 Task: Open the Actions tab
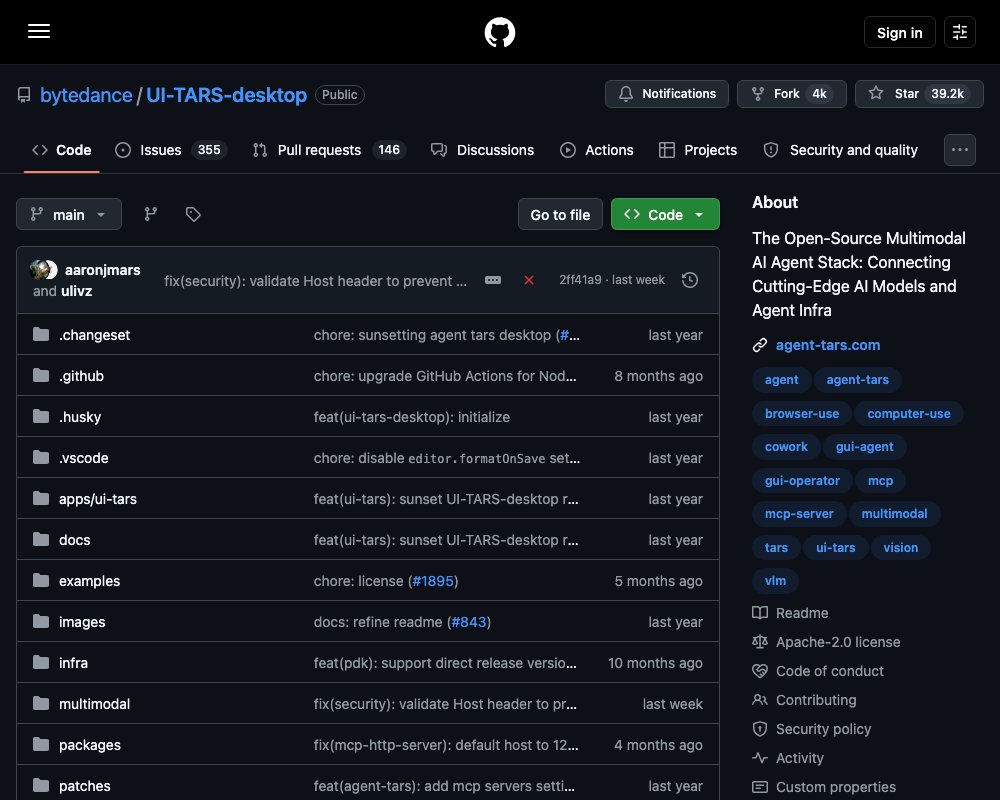tap(597, 150)
